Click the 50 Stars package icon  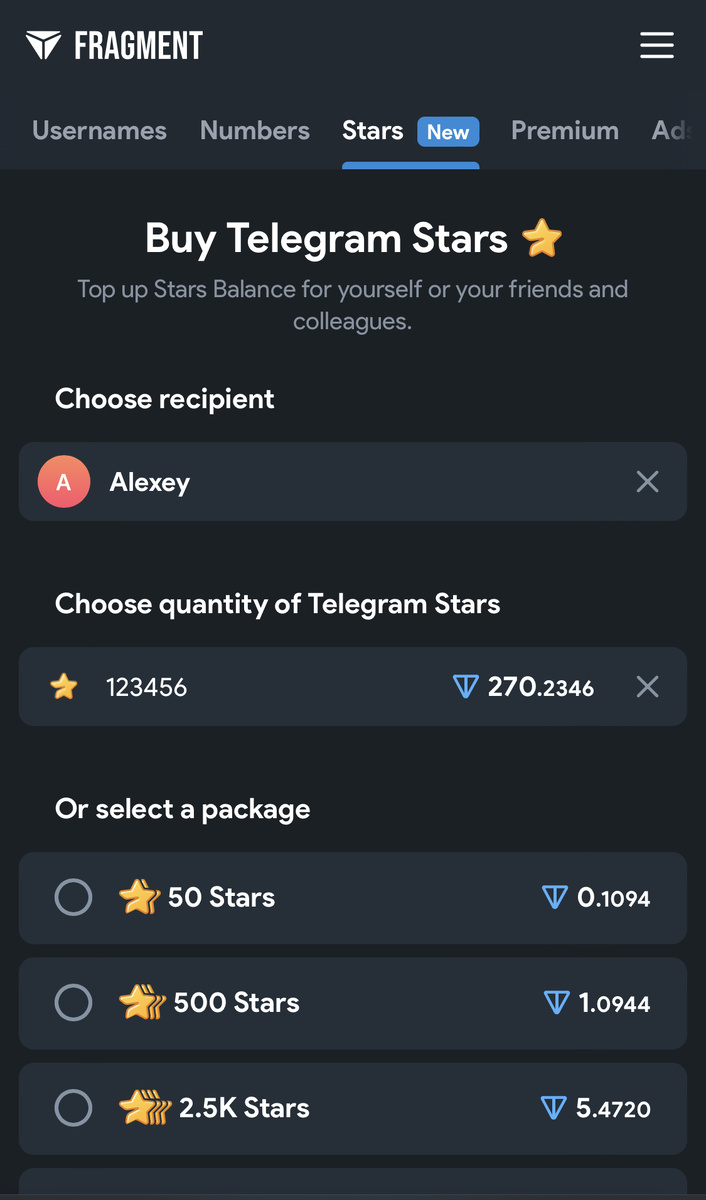click(x=139, y=897)
